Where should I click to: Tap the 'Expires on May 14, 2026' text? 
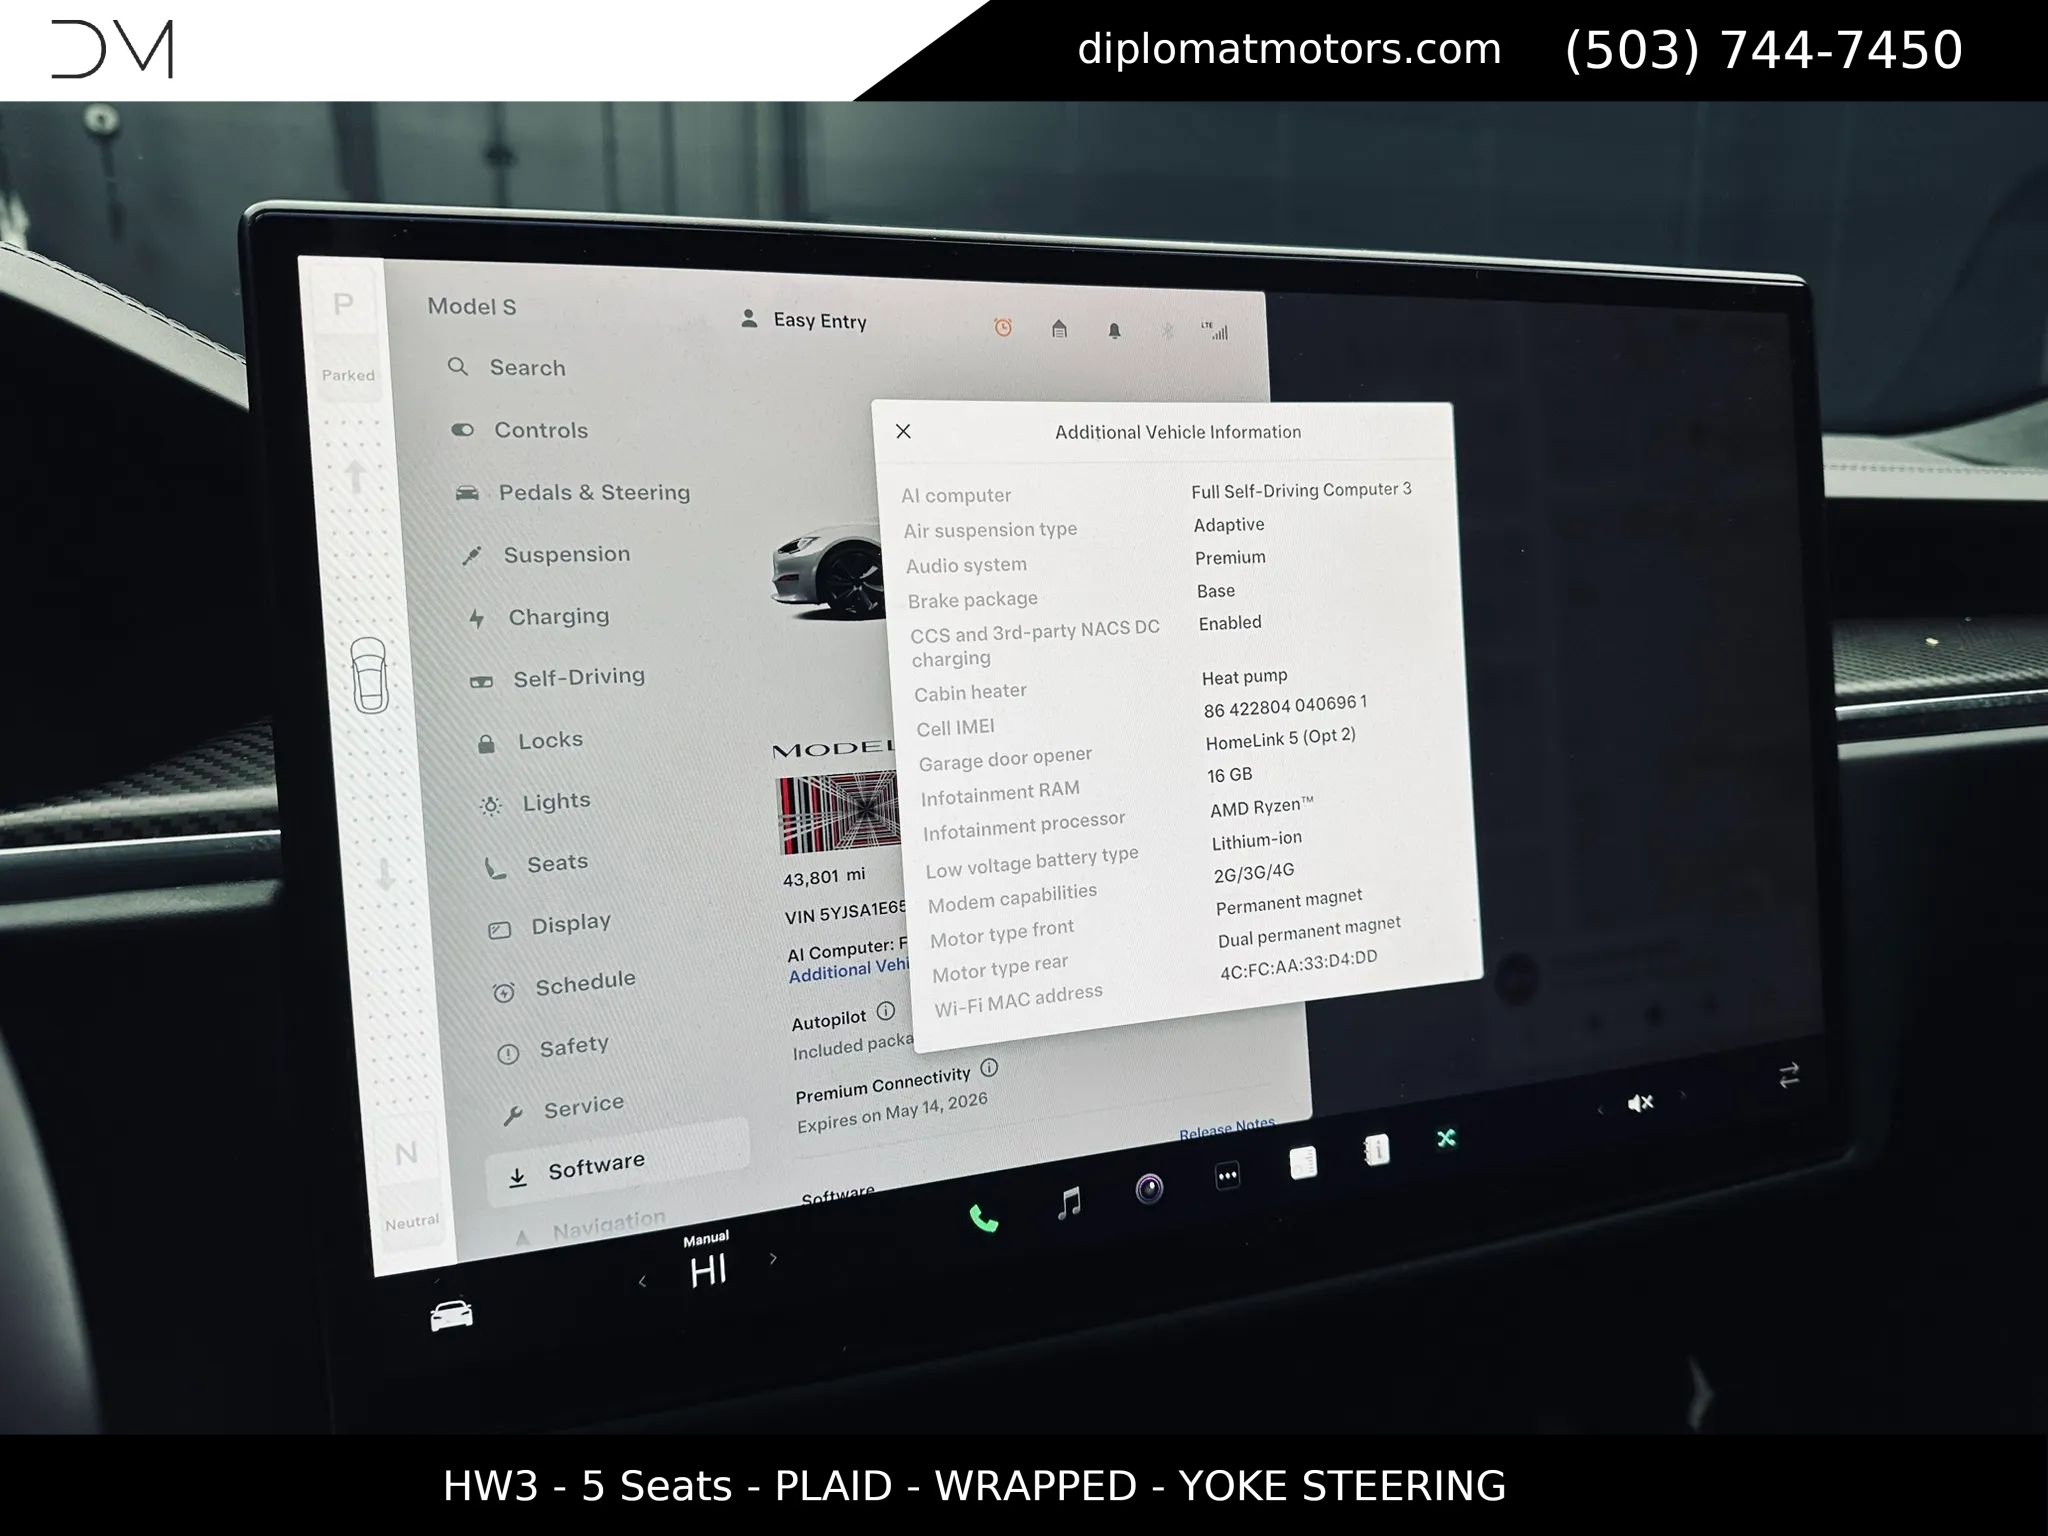point(892,1112)
